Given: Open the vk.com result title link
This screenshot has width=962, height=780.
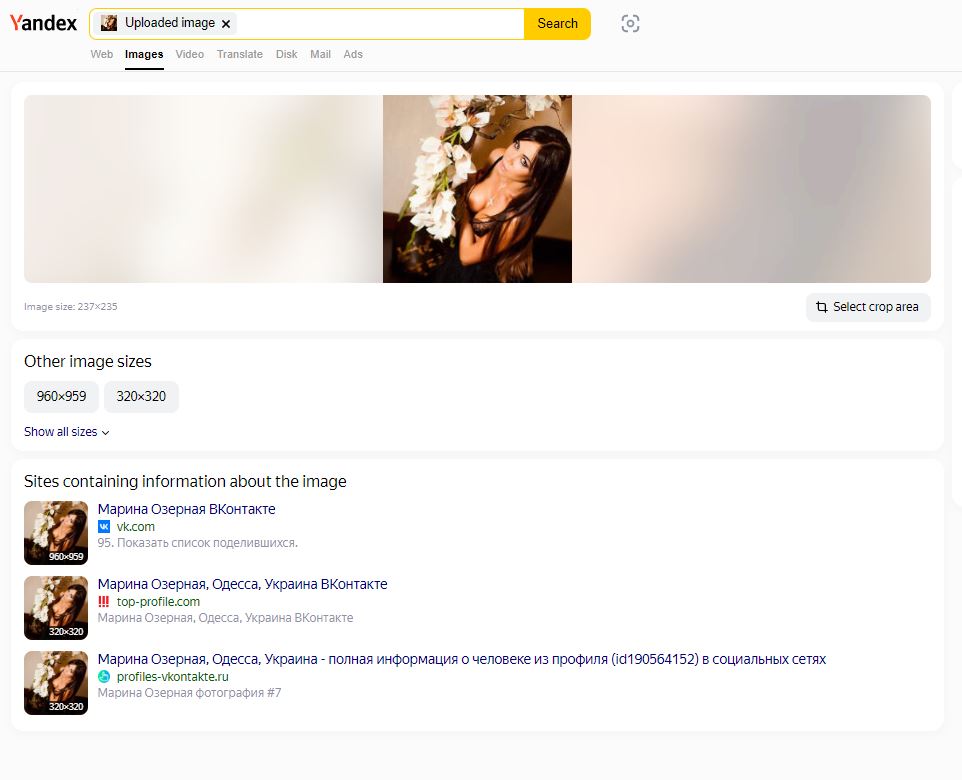Looking at the screenshot, I should point(187,509).
